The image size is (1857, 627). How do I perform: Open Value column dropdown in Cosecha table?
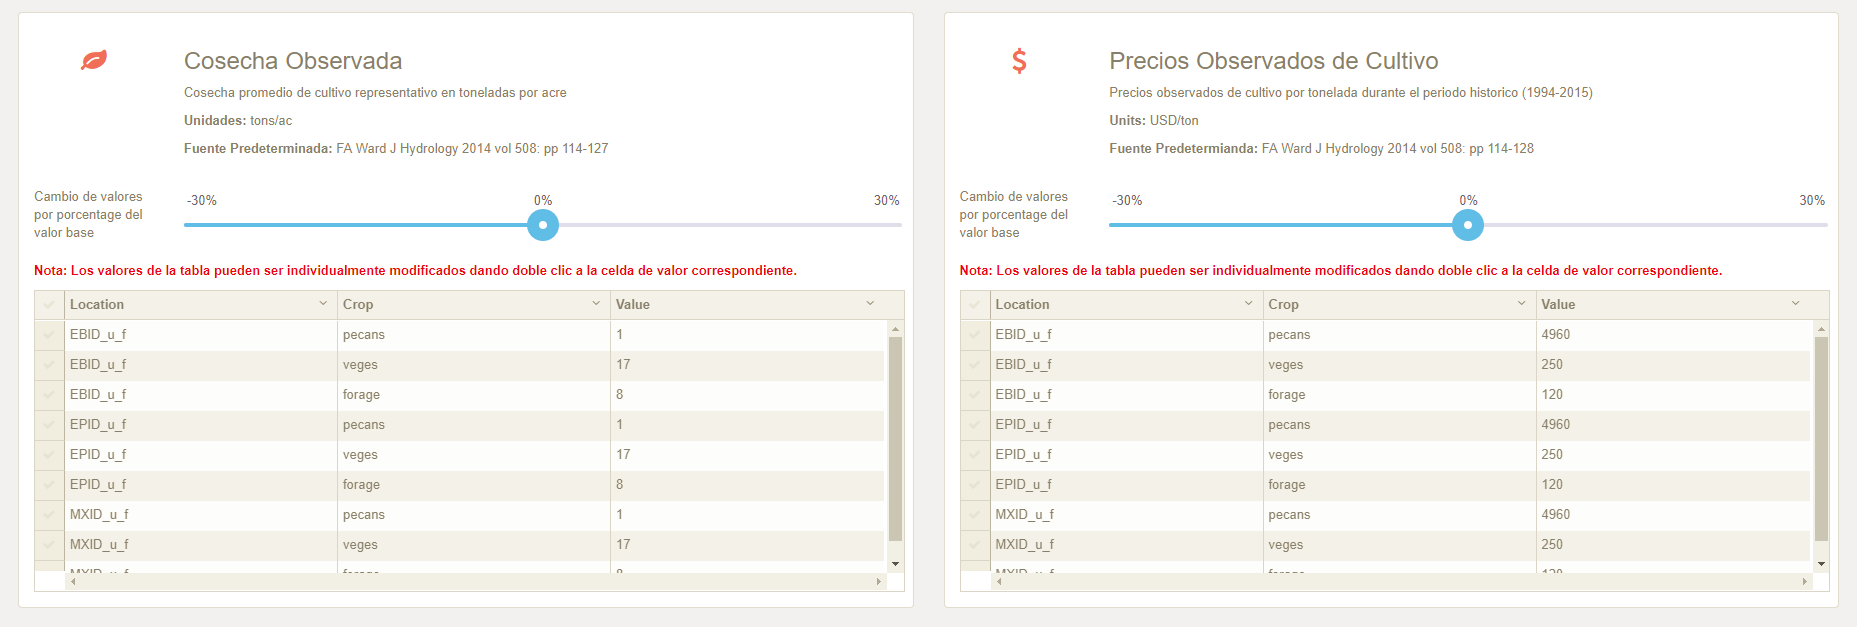click(870, 304)
